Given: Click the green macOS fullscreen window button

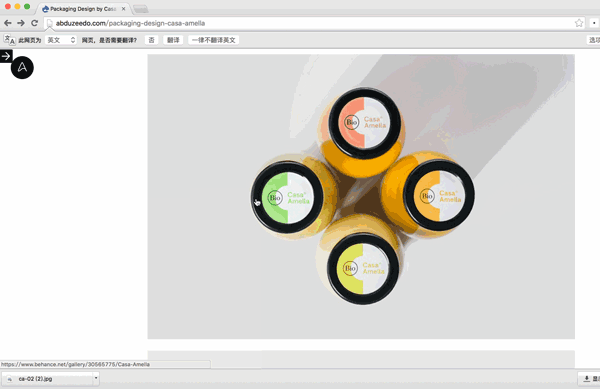Looking at the screenshot, I should click(x=27, y=7).
